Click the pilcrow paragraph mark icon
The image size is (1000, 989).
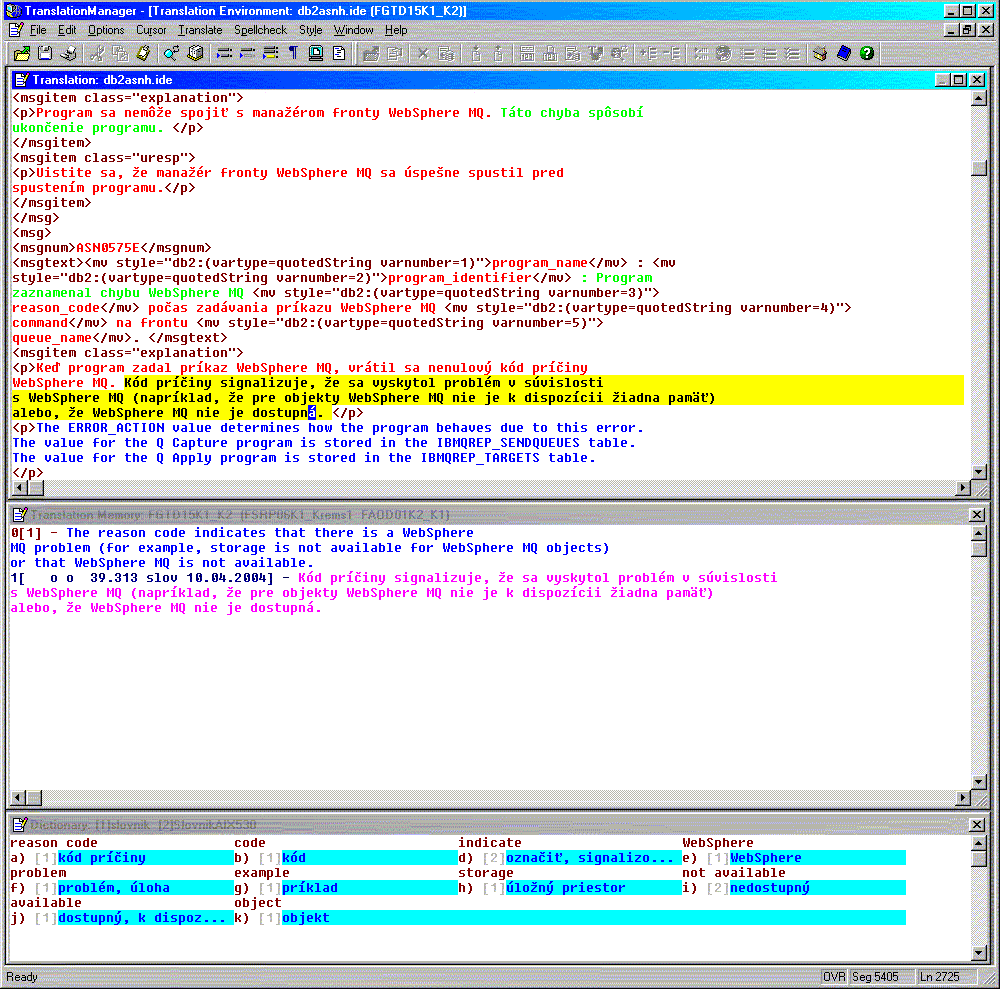293,54
